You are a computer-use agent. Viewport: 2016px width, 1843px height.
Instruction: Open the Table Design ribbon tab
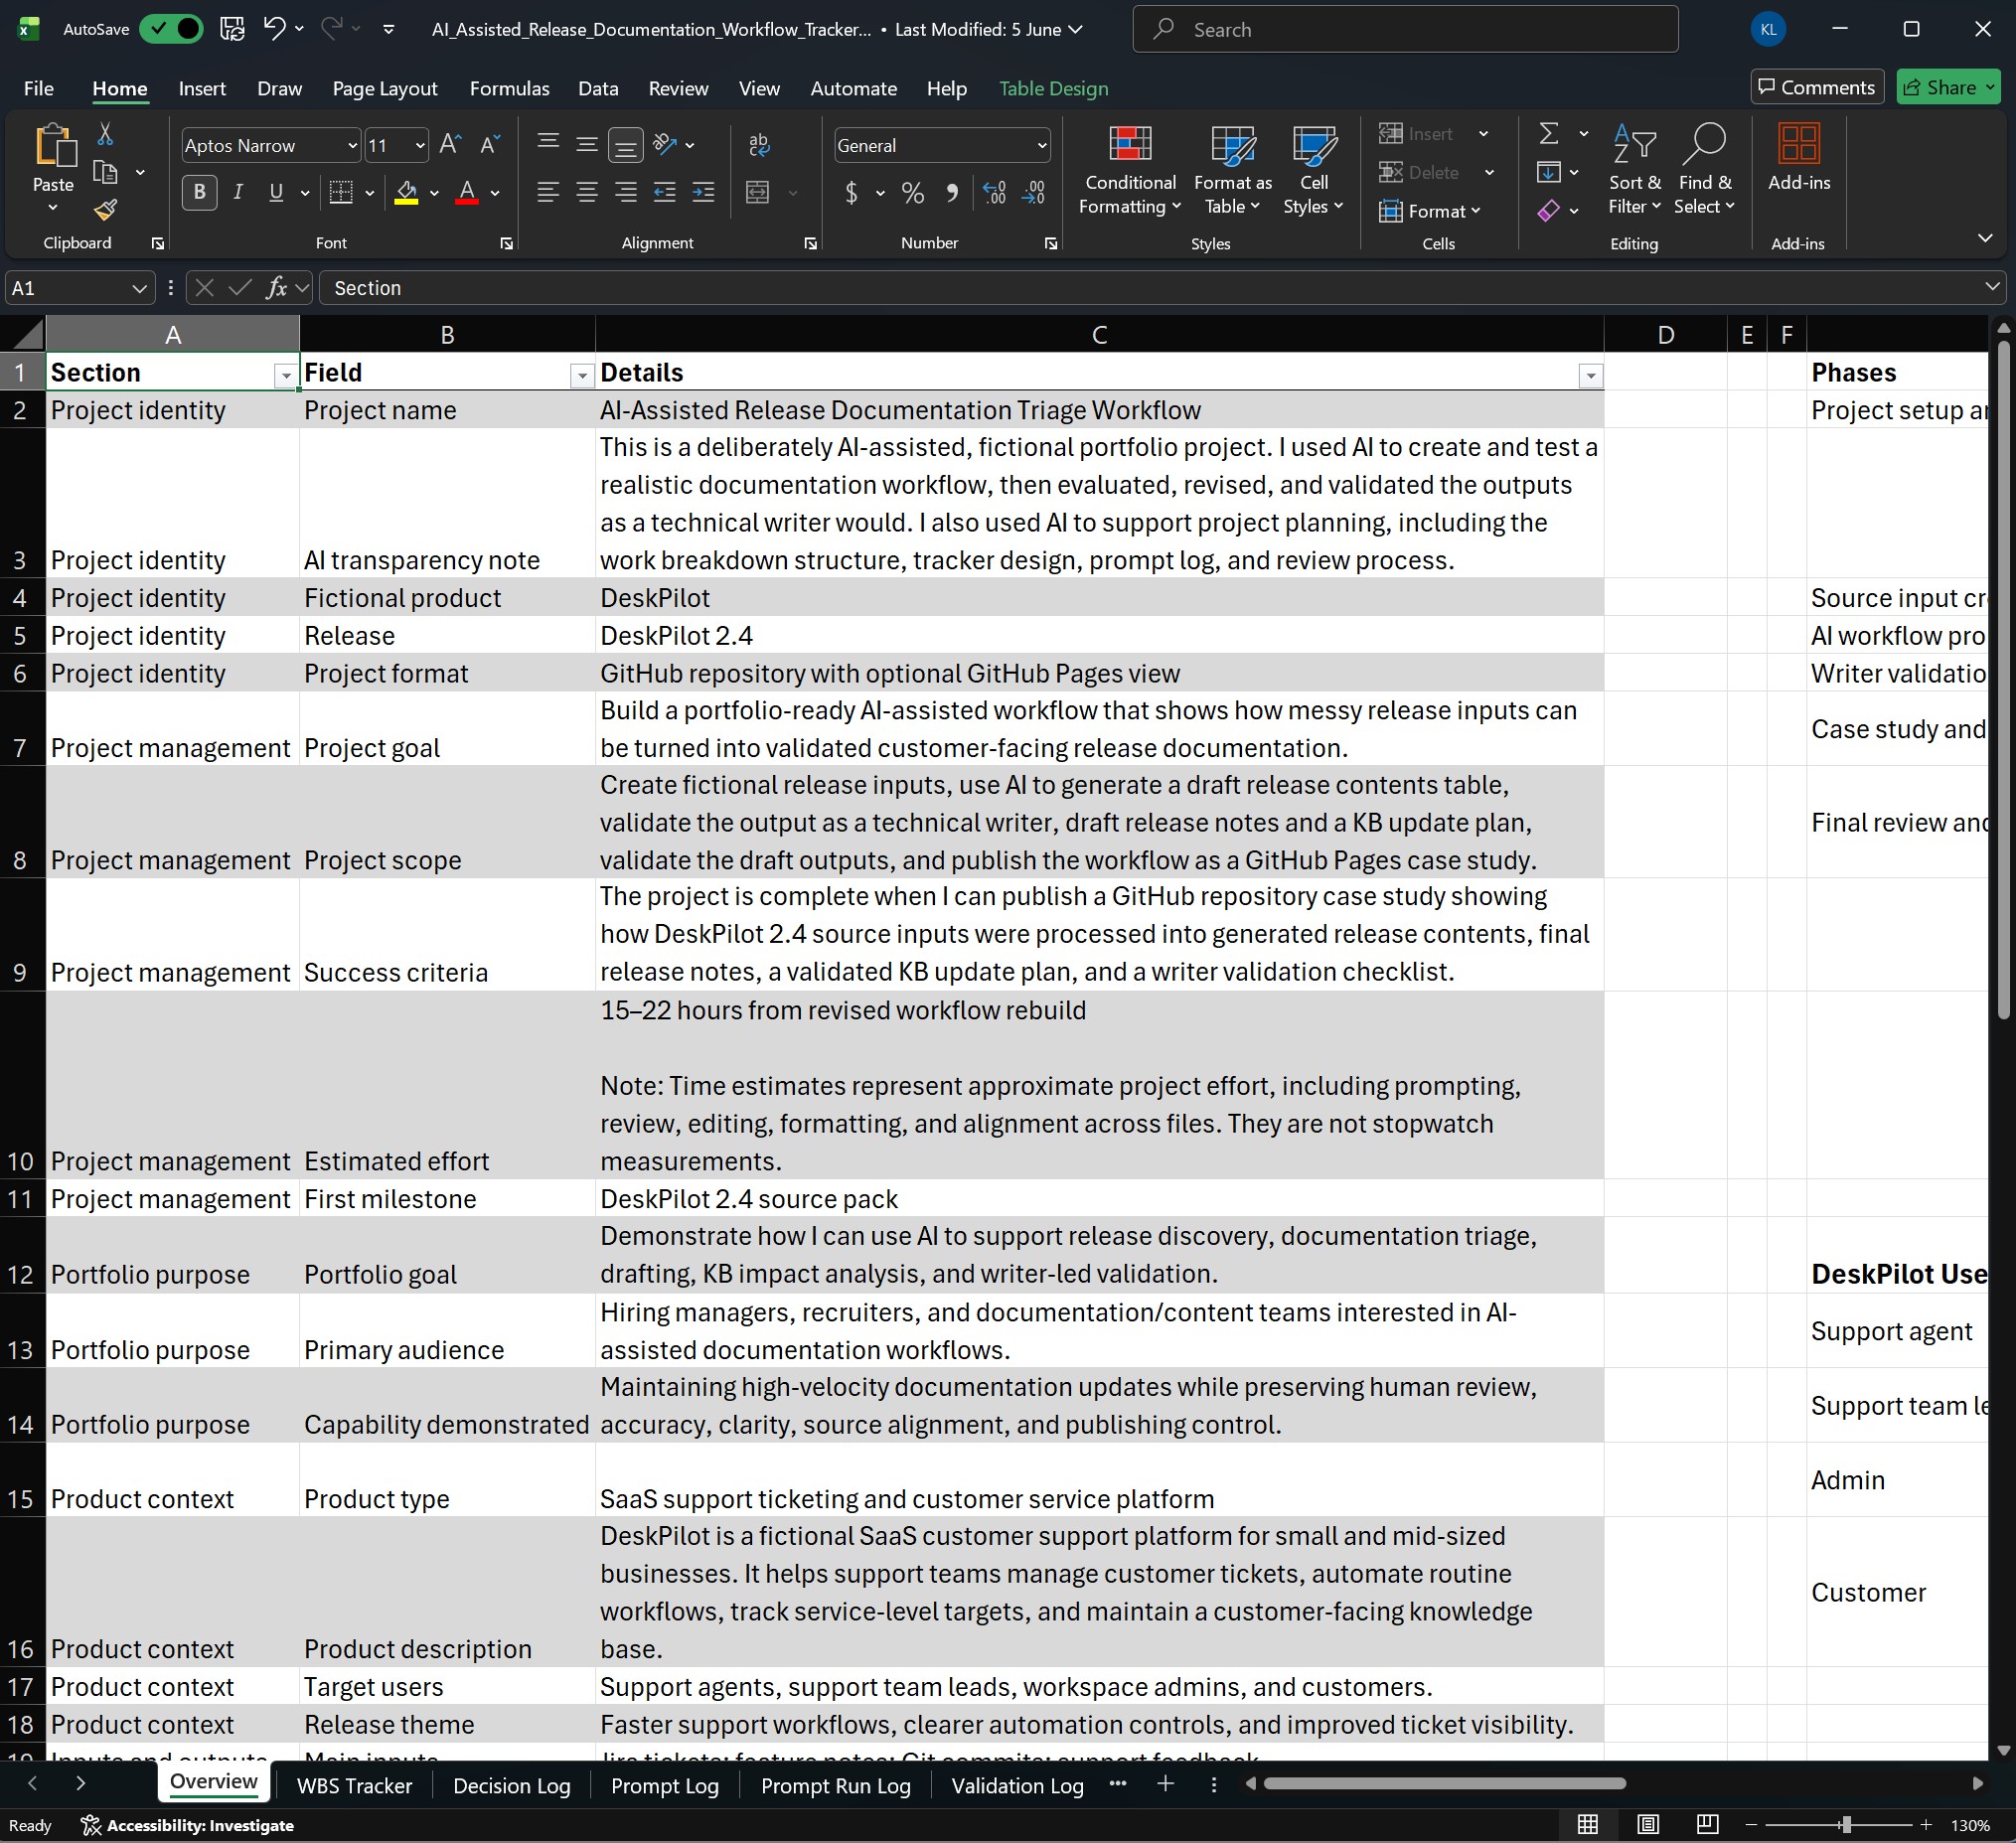[x=1053, y=88]
